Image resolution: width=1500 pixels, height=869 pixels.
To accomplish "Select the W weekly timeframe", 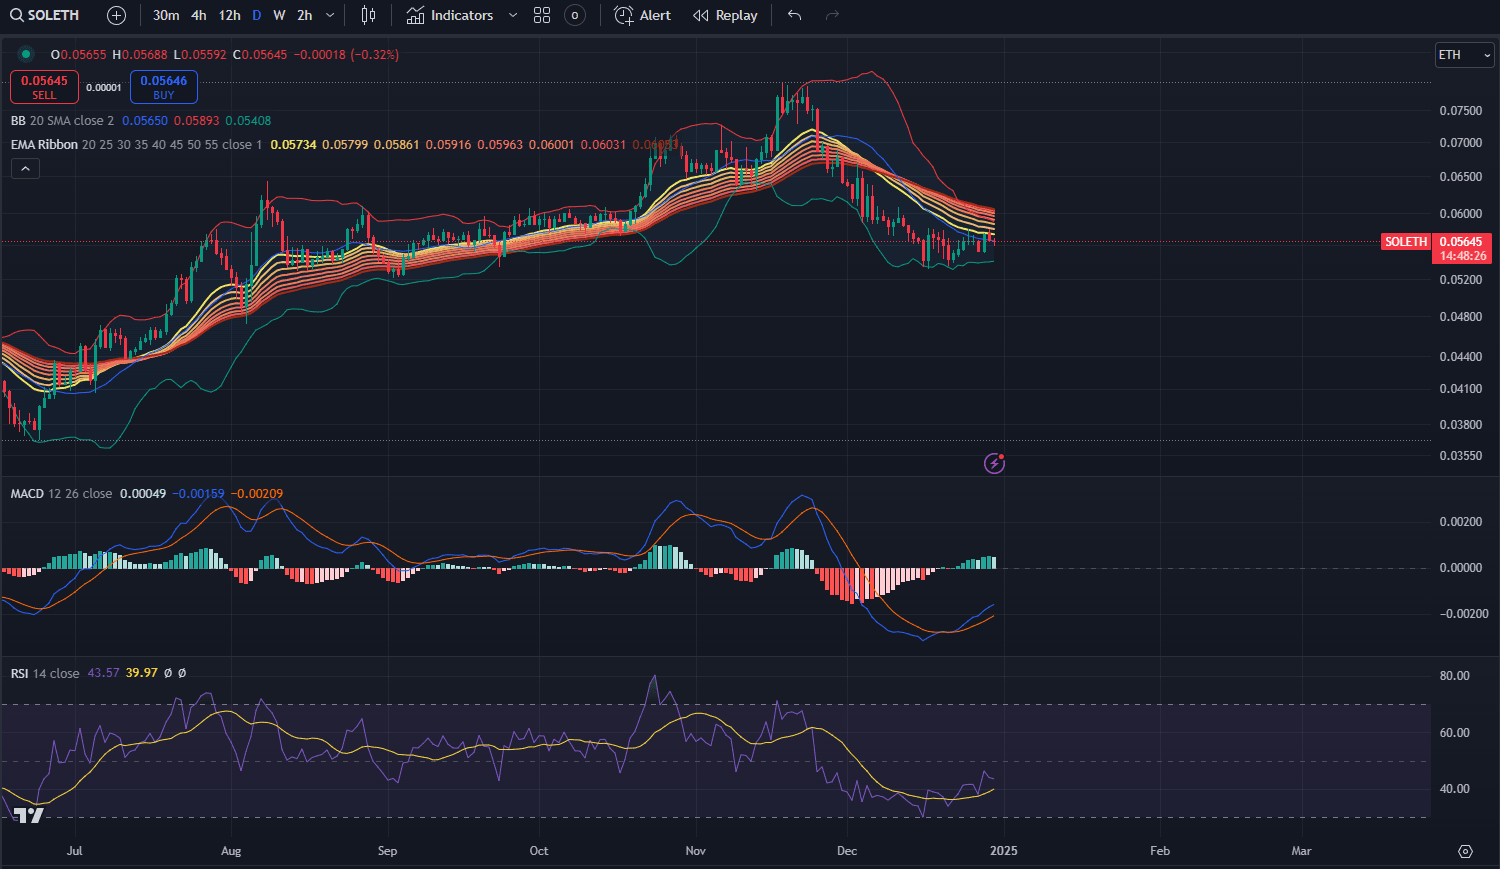I will click(x=279, y=15).
